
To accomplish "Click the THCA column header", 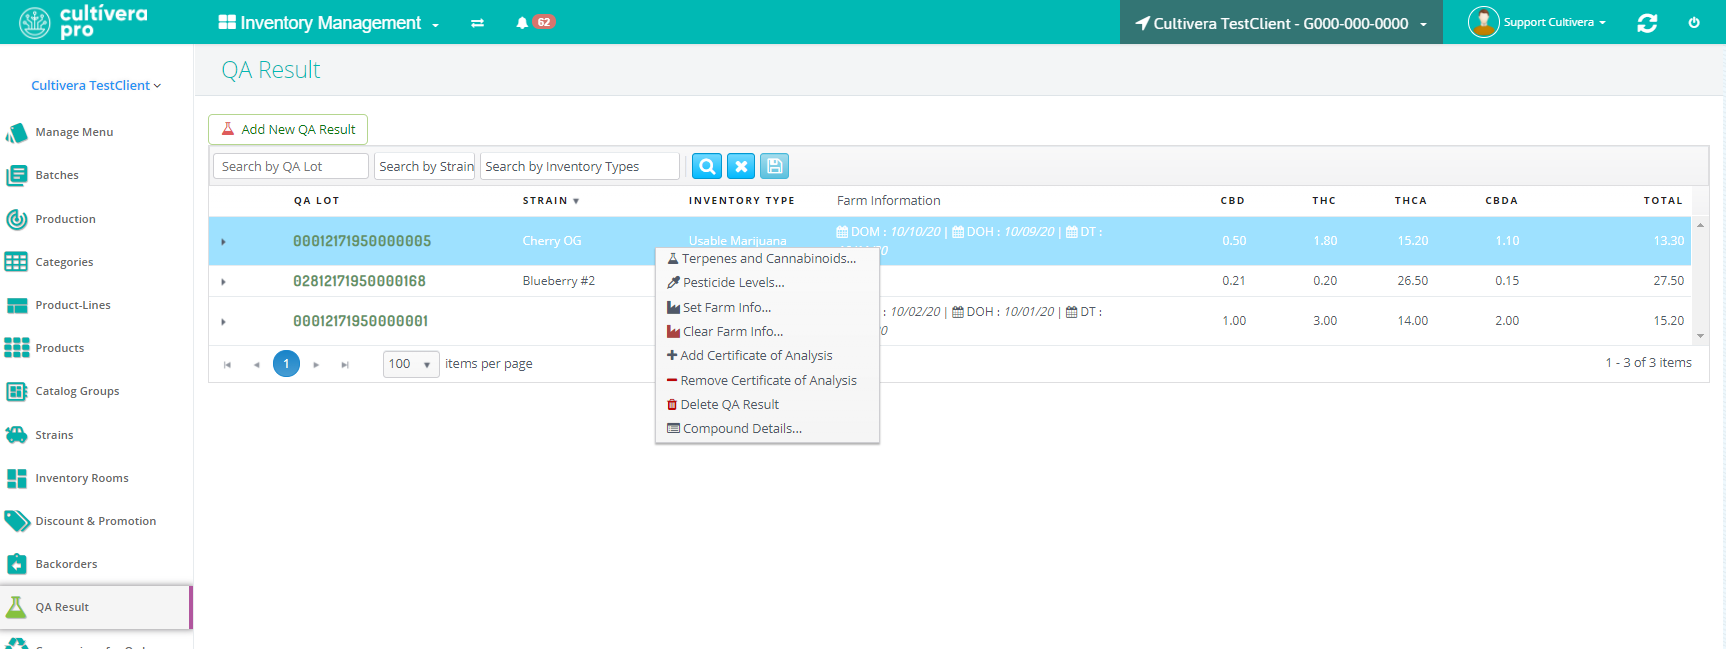I will (1411, 201).
